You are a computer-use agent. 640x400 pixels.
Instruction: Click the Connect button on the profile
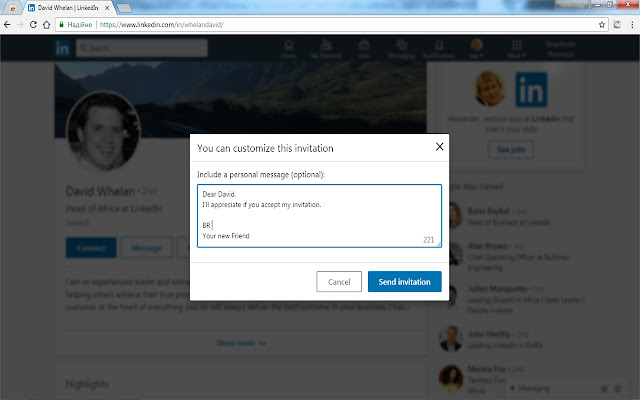91,248
